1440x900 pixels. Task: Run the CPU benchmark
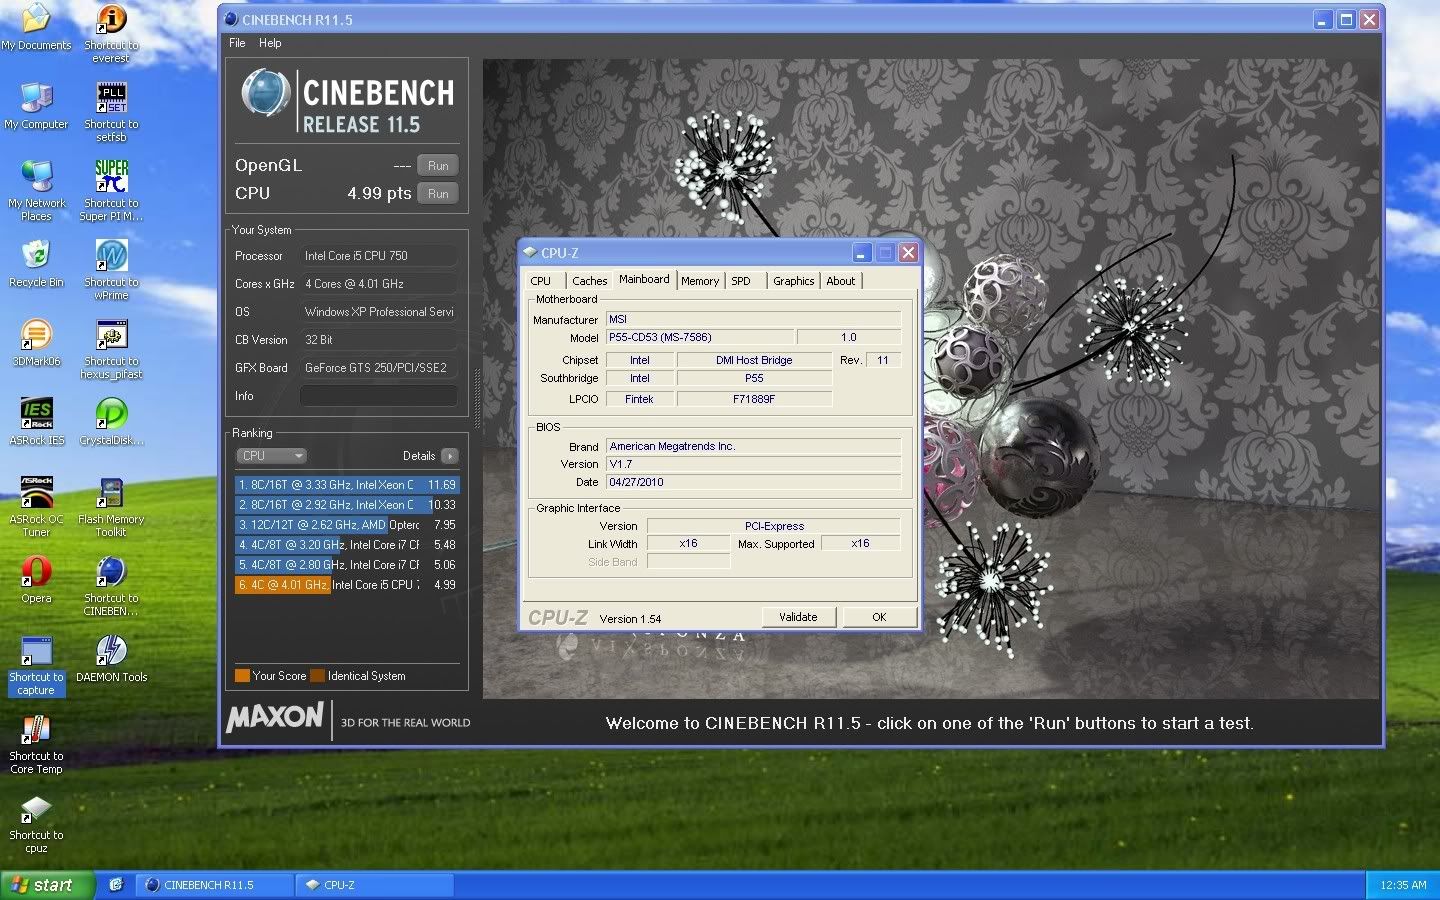coord(438,194)
